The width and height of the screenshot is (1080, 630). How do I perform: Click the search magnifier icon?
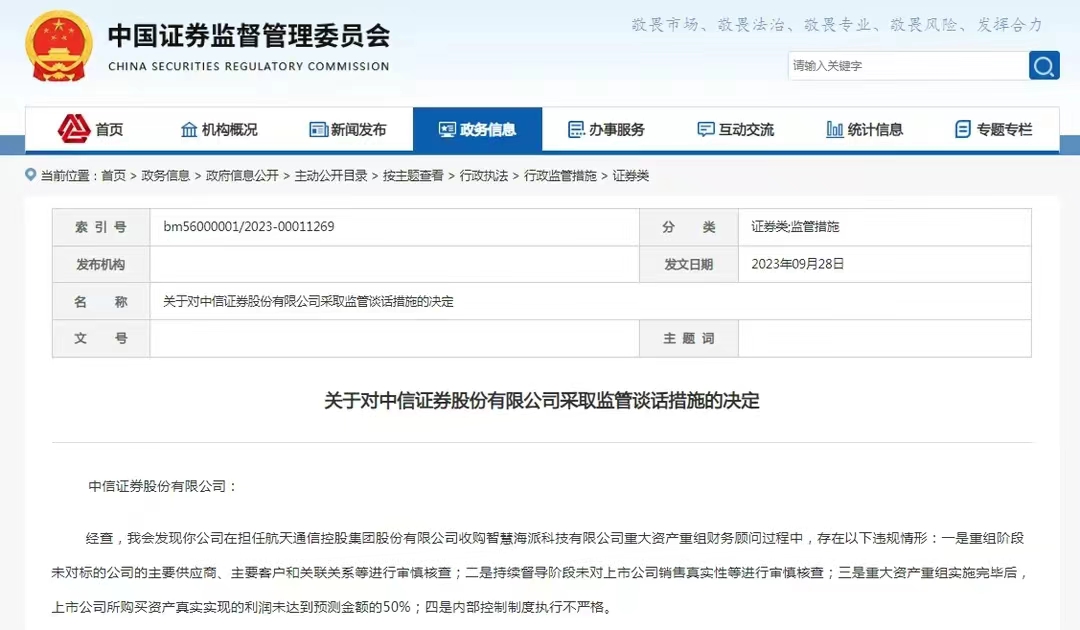[x=1043, y=65]
